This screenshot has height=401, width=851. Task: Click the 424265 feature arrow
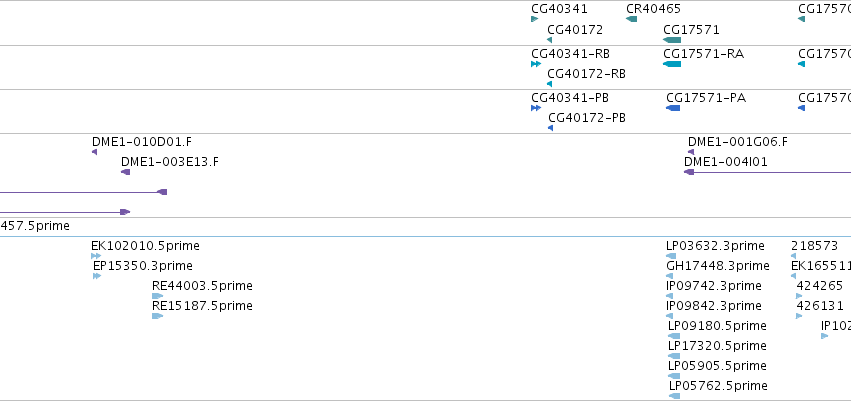(x=799, y=296)
